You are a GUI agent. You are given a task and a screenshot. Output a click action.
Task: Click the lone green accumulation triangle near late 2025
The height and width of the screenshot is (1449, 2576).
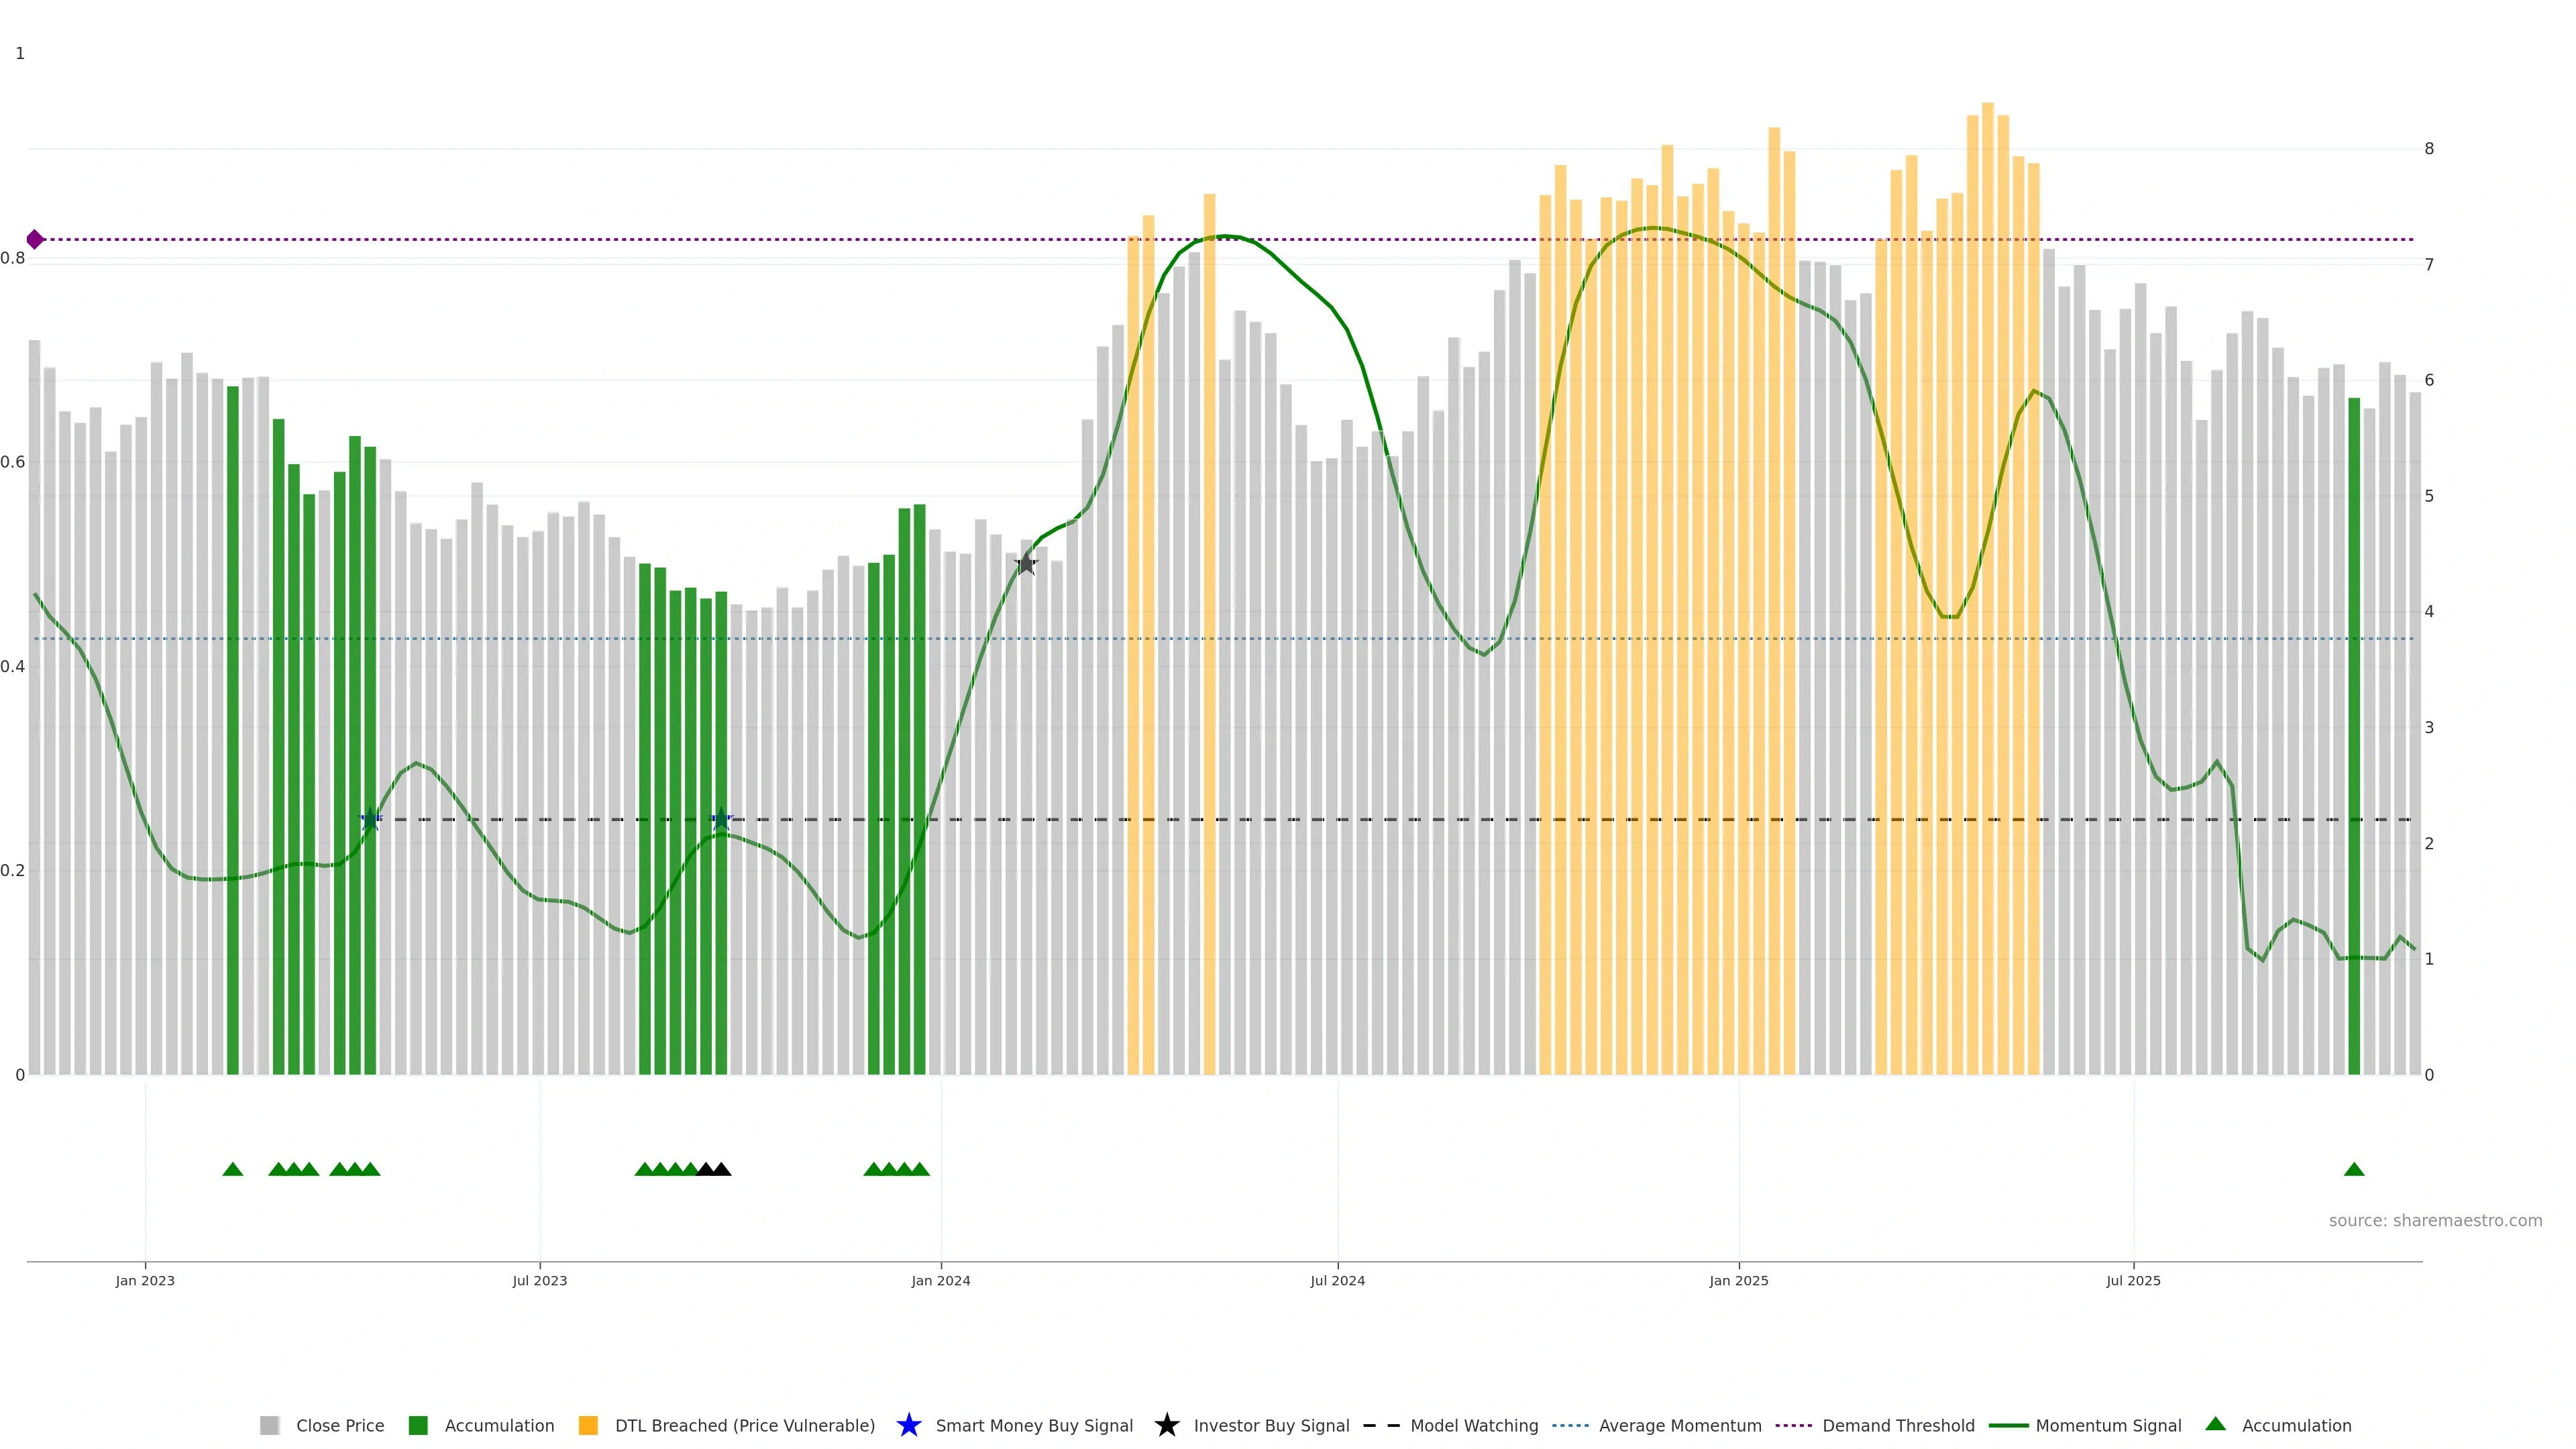coord(2354,1170)
